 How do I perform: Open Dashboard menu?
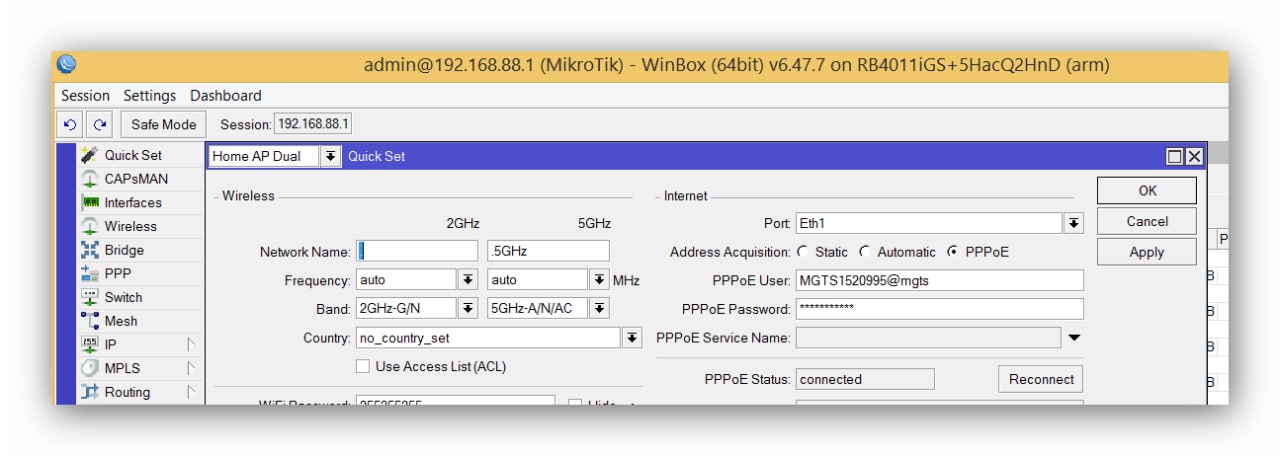point(226,96)
